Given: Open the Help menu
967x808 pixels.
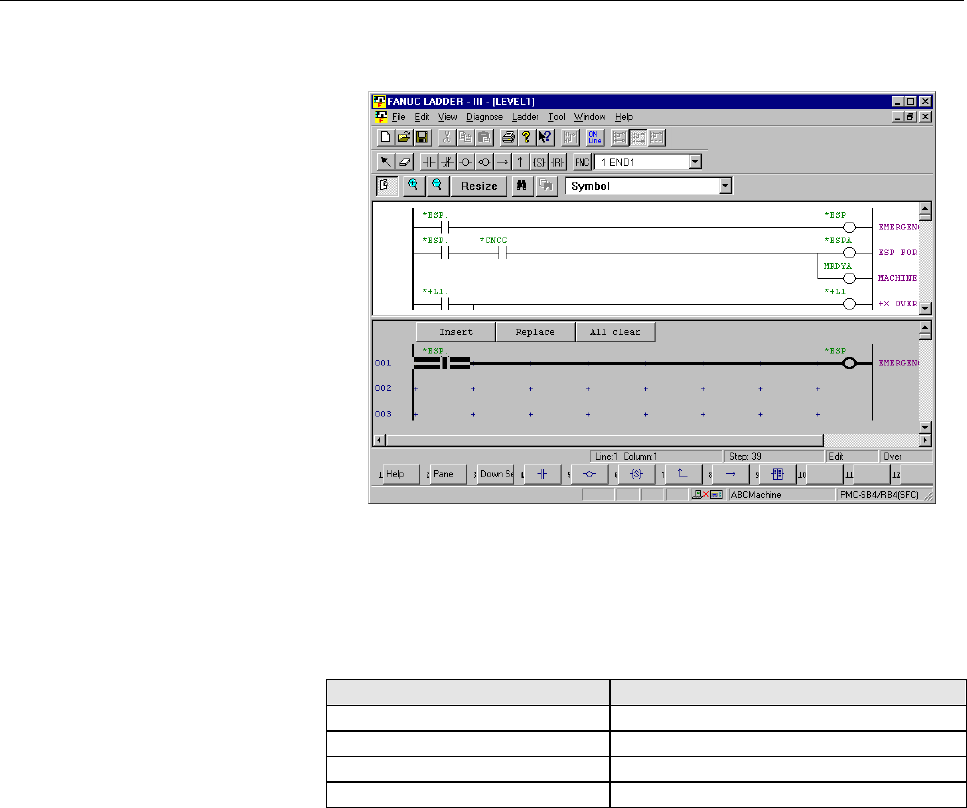Looking at the screenshot, I should pos(624,117).
